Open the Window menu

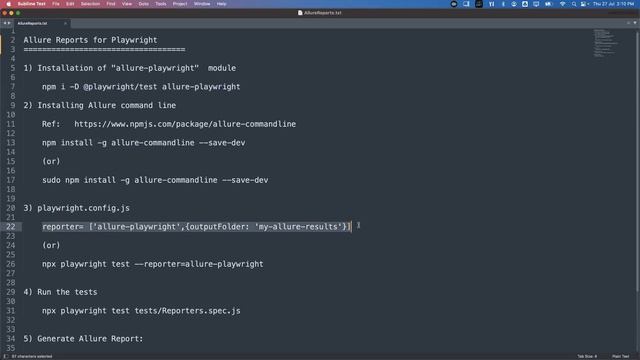click(202, 4)
